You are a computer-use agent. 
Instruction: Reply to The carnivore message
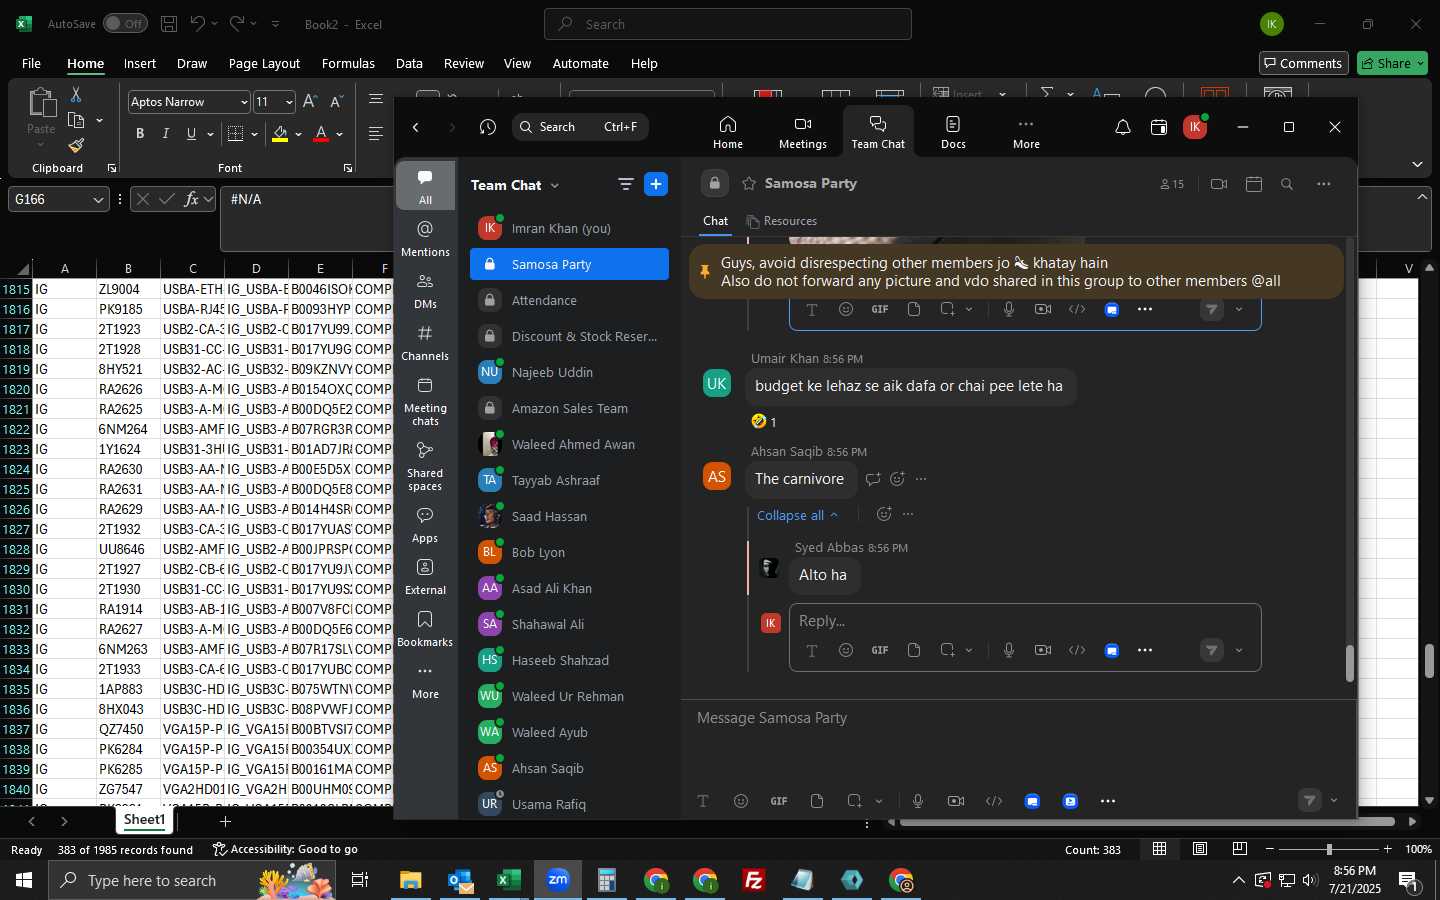[x=872, y=479]
